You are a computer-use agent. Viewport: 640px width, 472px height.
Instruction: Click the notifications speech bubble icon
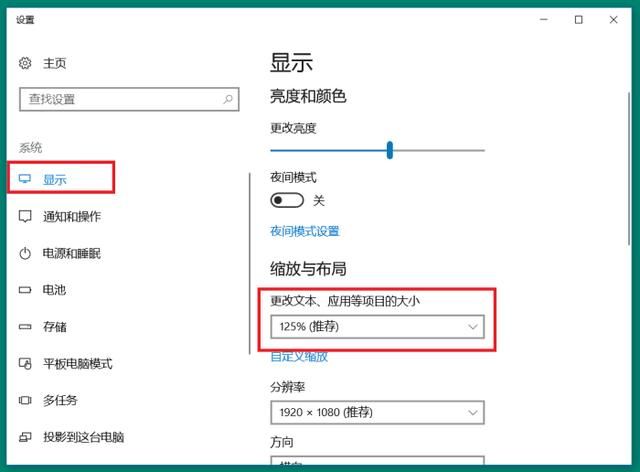(x=25, y=216)
